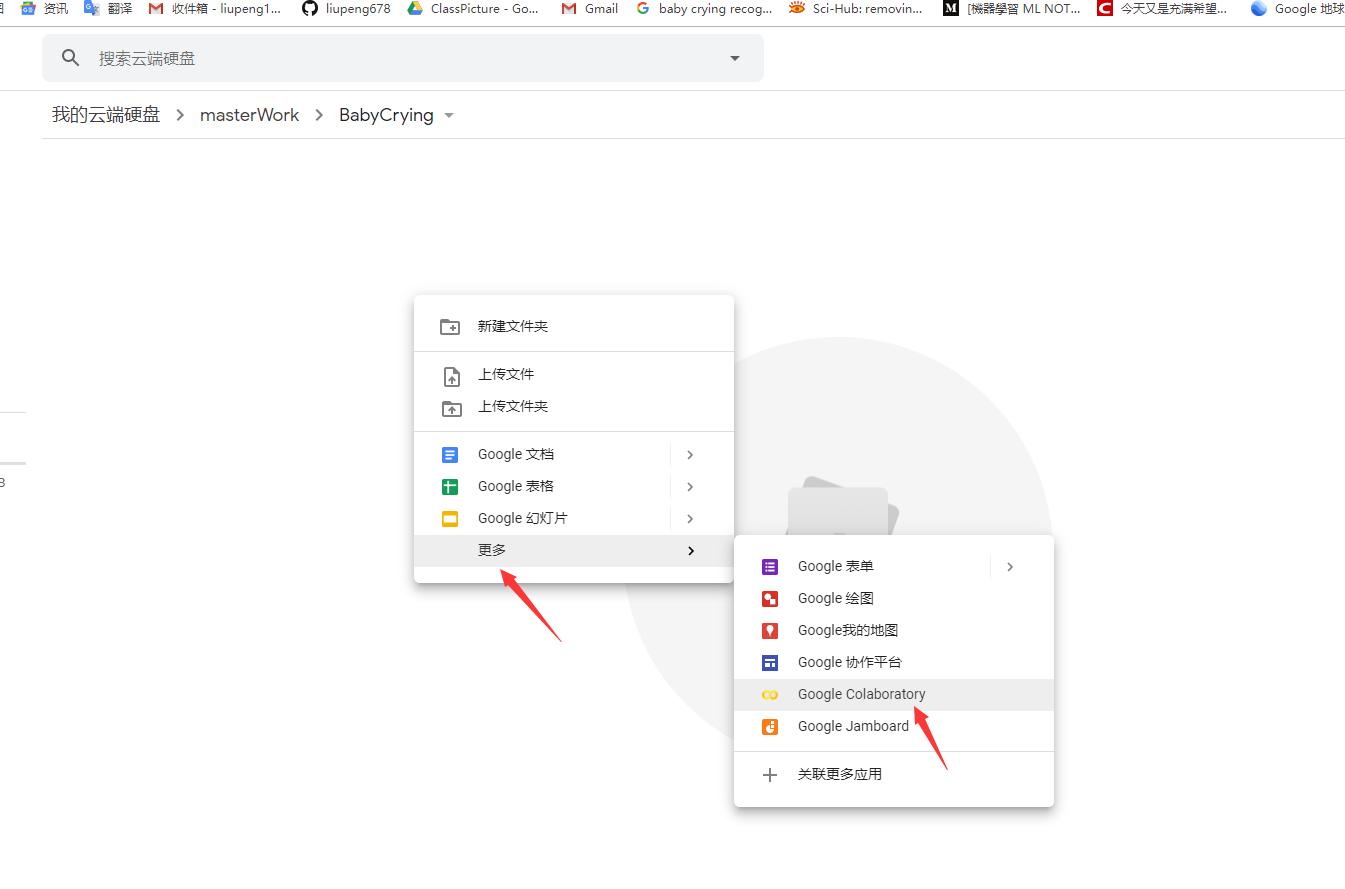
Task: Create a Google 表格 spreadsheet
Action: tap(542, 486)
